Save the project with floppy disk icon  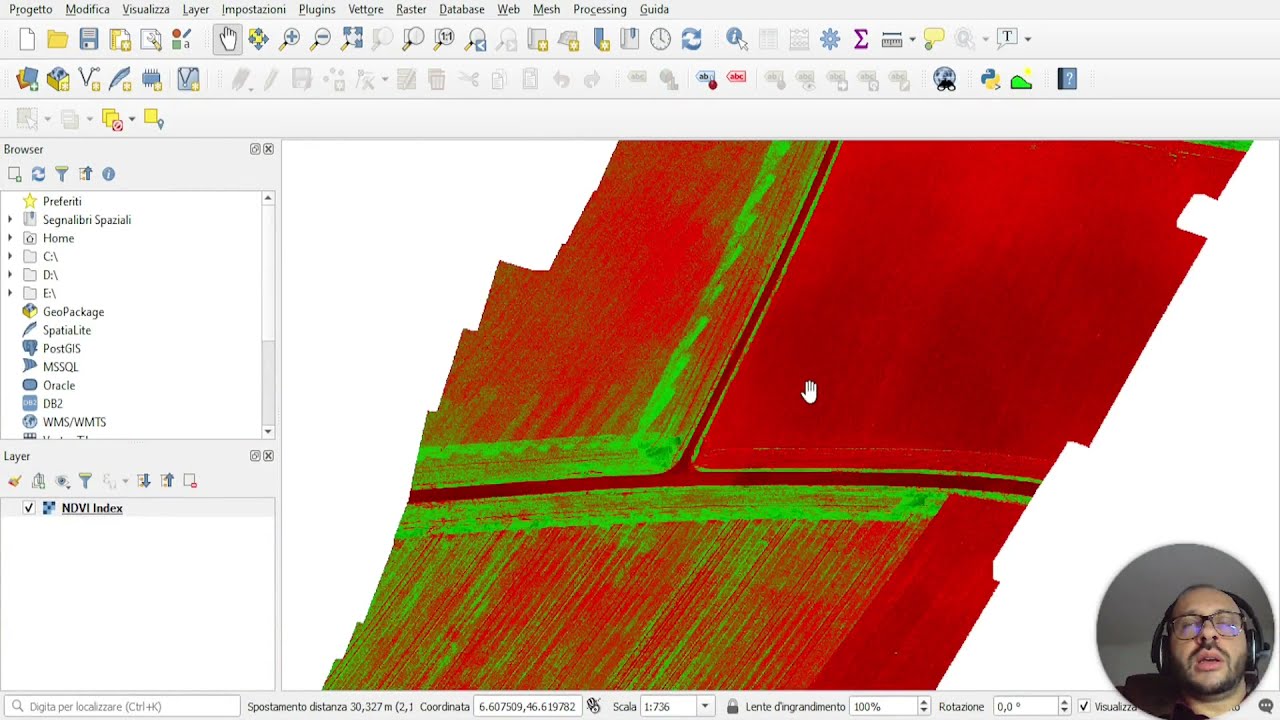coord(89,39)
